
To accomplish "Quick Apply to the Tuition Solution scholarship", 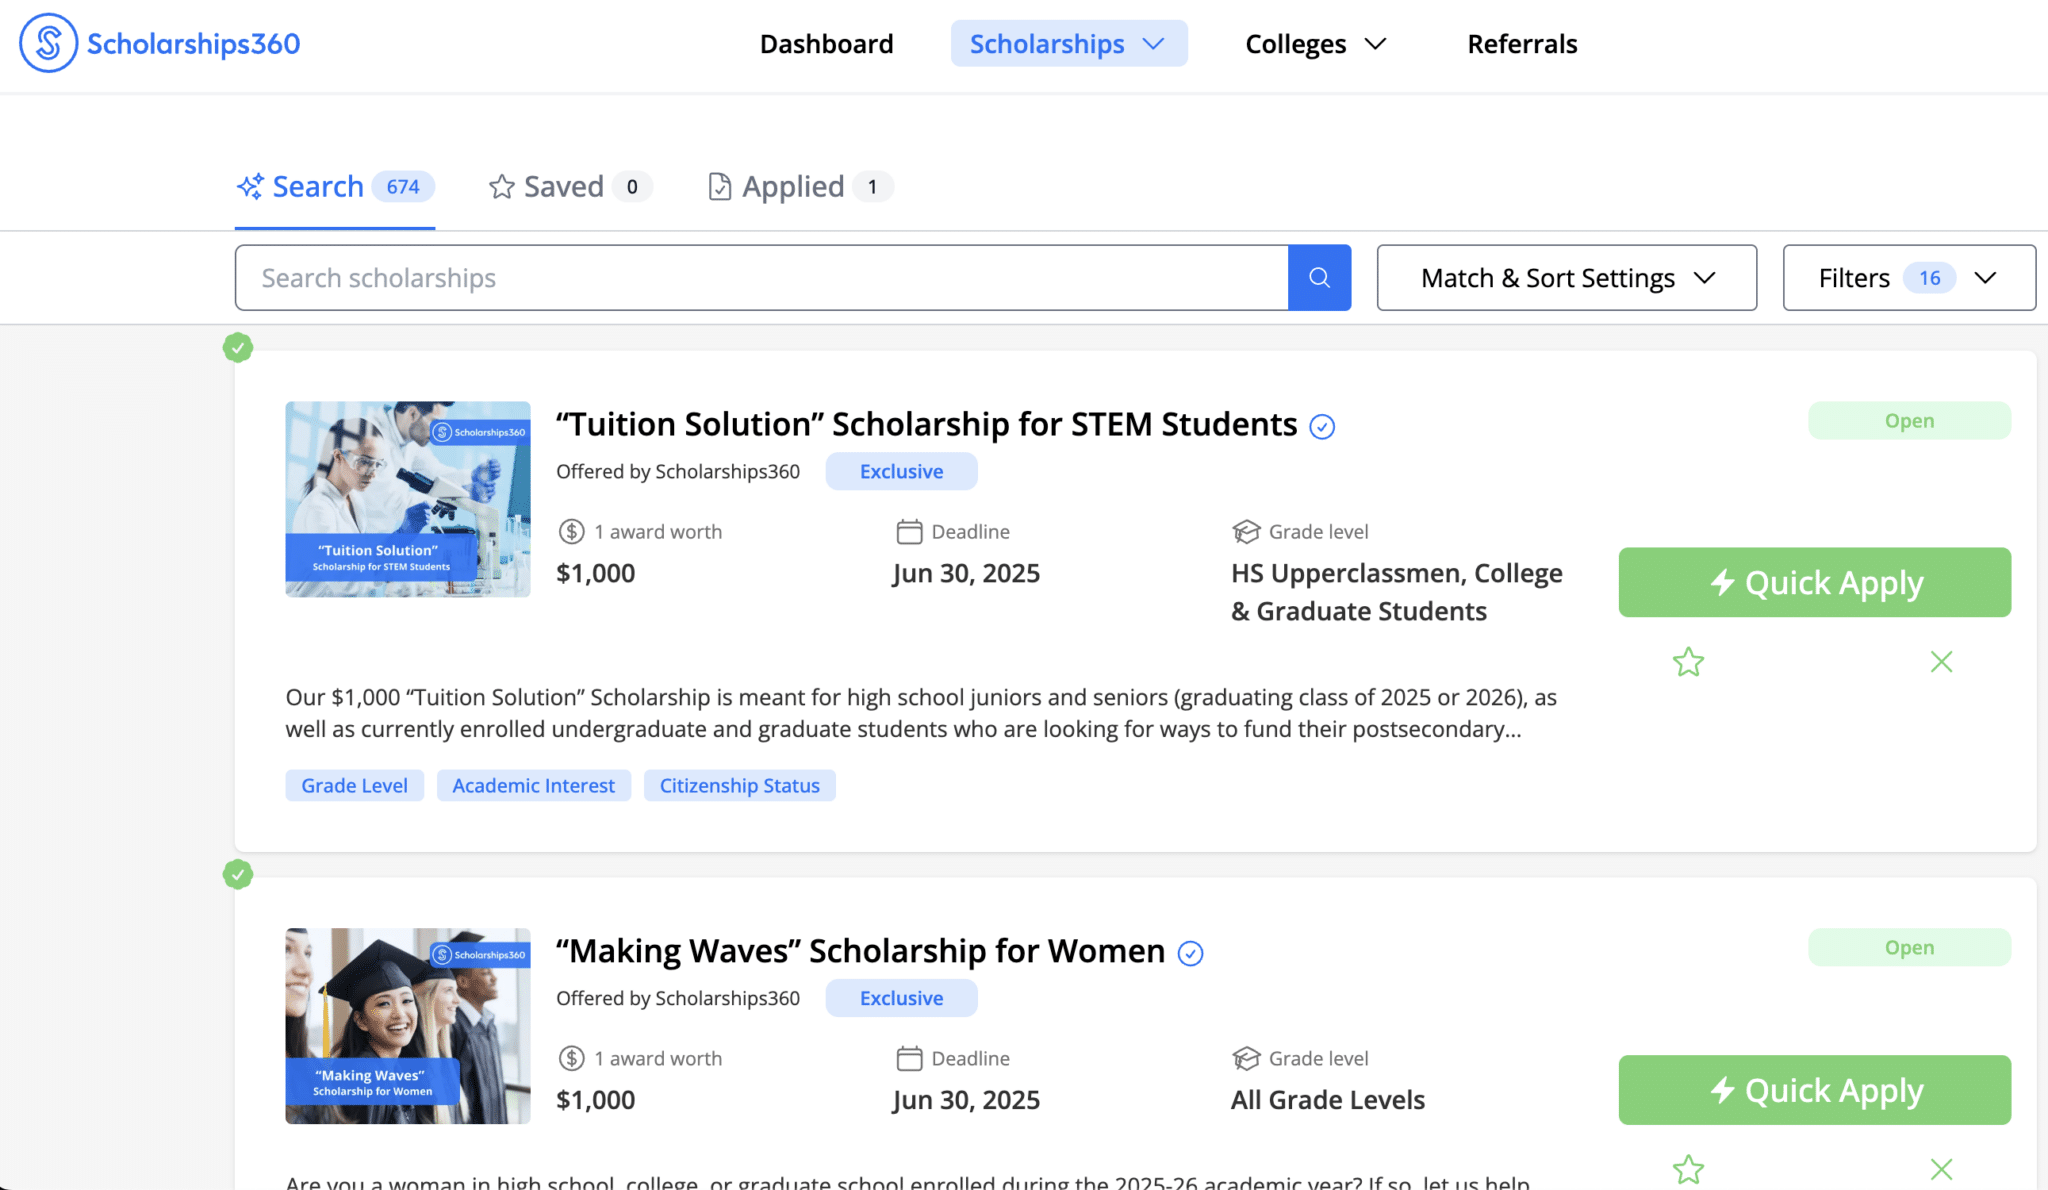I will [1814, 582].
